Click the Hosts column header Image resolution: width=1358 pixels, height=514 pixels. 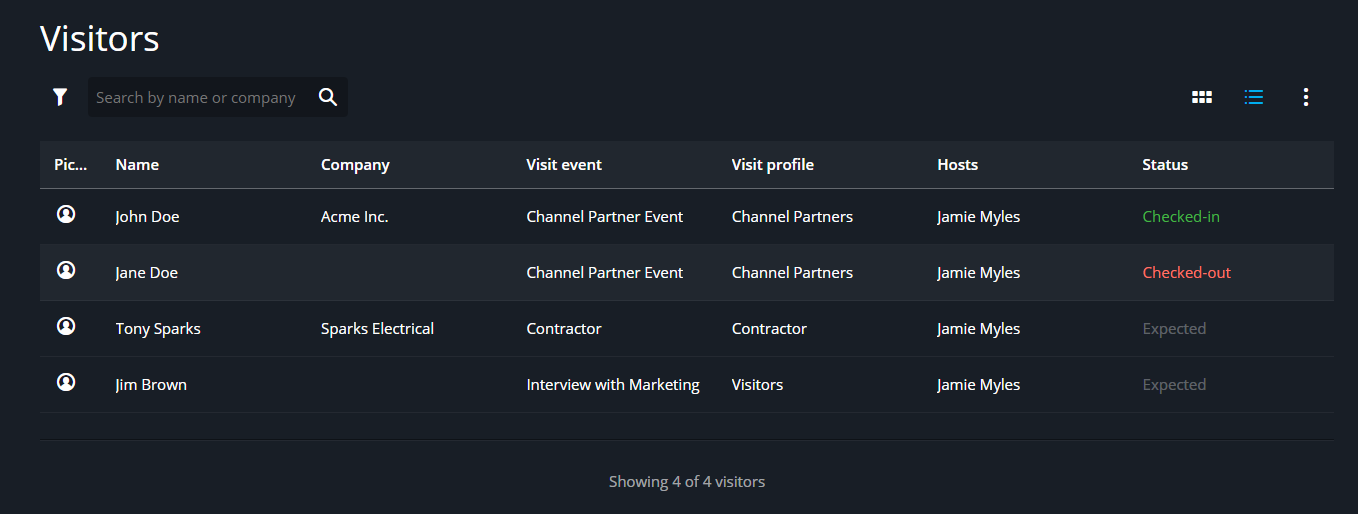[957, 165]
